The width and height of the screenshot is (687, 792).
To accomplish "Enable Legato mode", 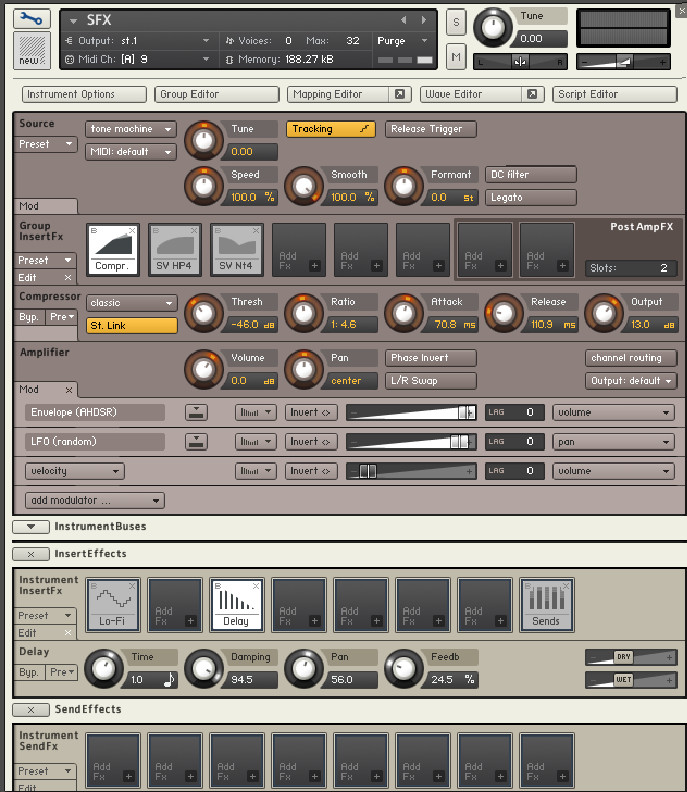I will click(x=530, y=197).
